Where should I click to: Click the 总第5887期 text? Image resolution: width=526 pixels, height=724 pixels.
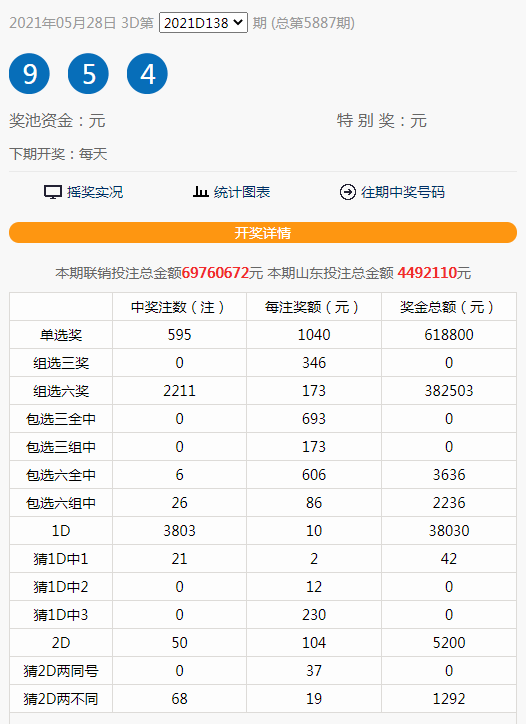point(313,23)
